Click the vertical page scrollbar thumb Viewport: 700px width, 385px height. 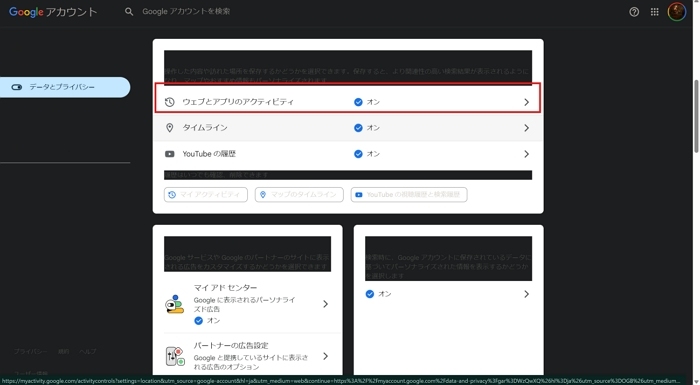point(696,117)
